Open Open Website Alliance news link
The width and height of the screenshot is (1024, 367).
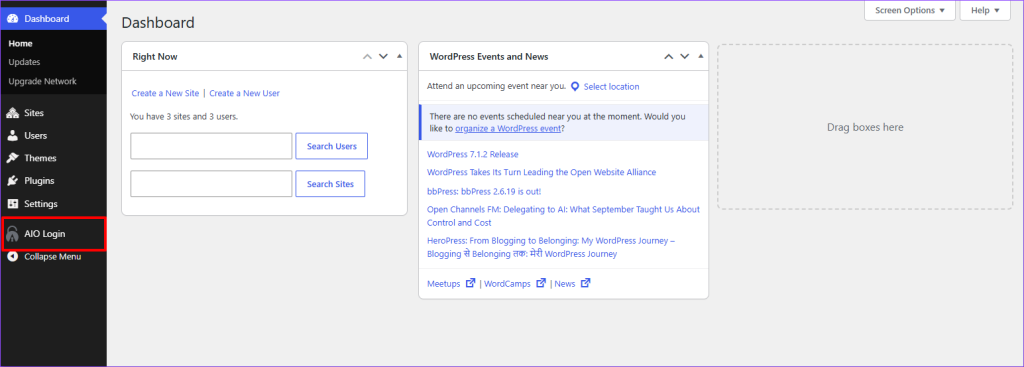tap(541, 172)
